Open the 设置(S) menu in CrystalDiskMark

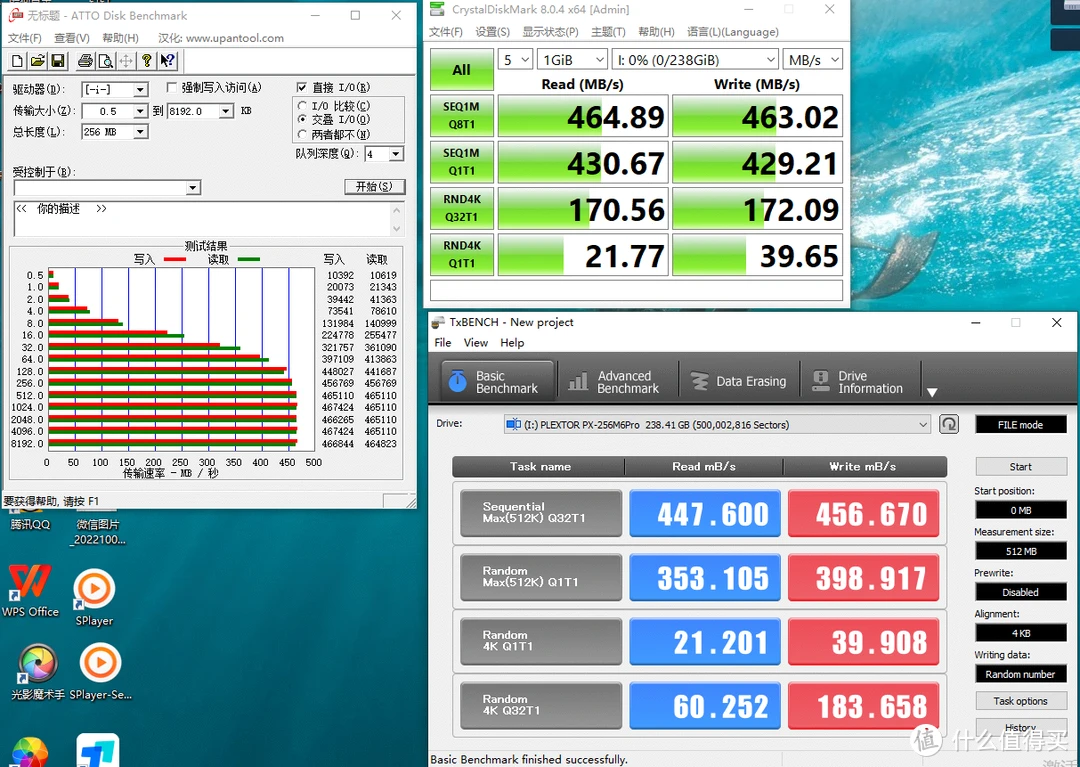pyautogui.click(x=492, y=32)
